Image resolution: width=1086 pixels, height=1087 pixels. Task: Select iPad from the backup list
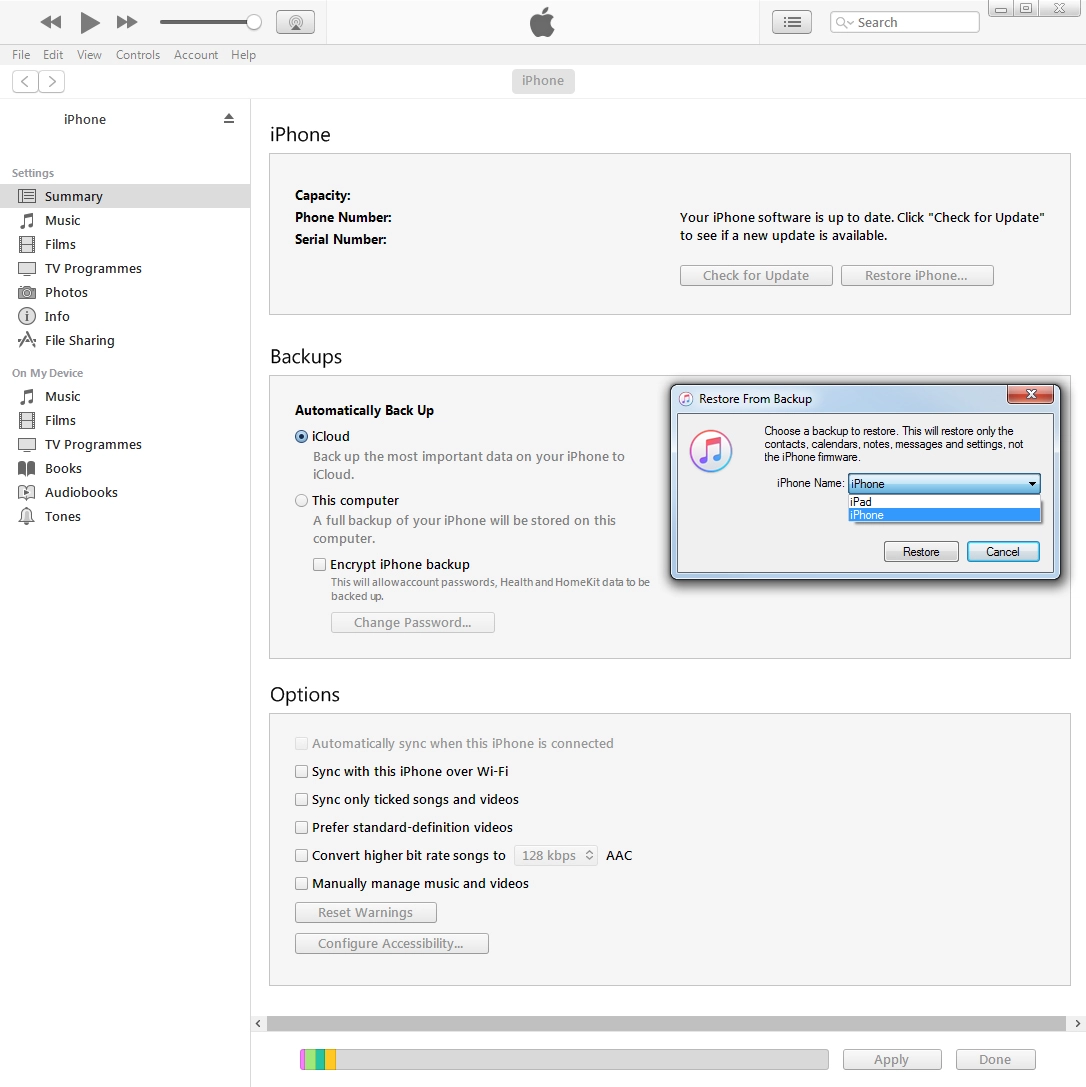click(x=861, y=502)
